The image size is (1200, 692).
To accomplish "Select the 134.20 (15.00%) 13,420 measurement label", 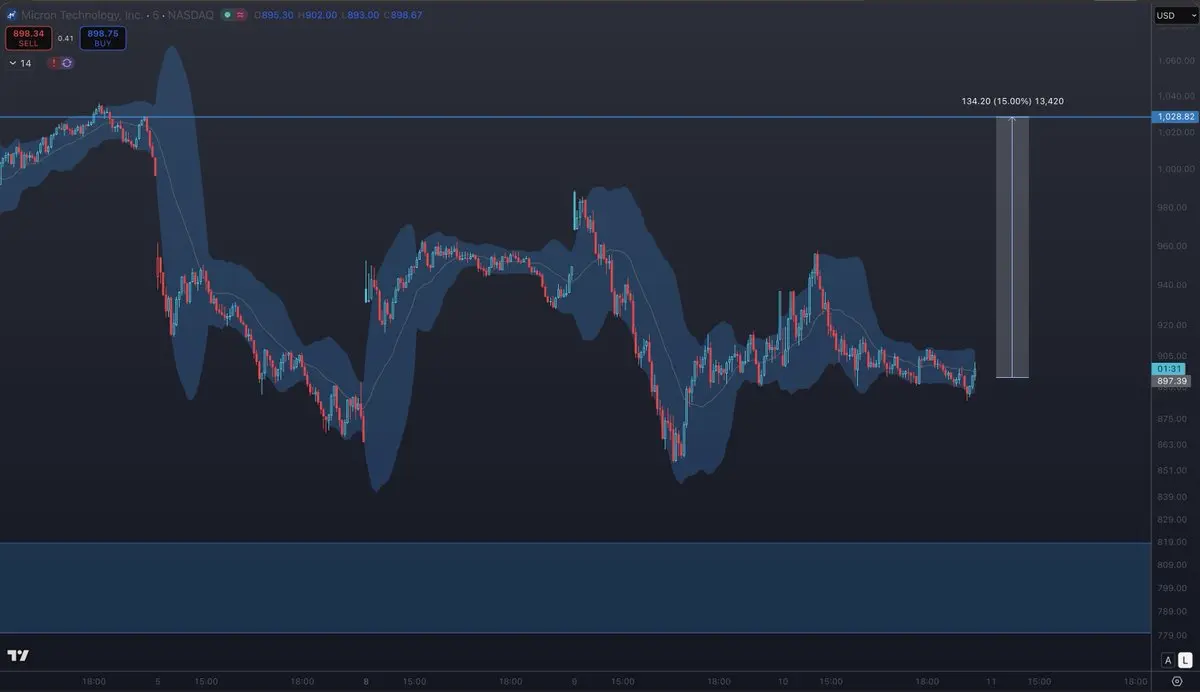I will pos(1012,101).
